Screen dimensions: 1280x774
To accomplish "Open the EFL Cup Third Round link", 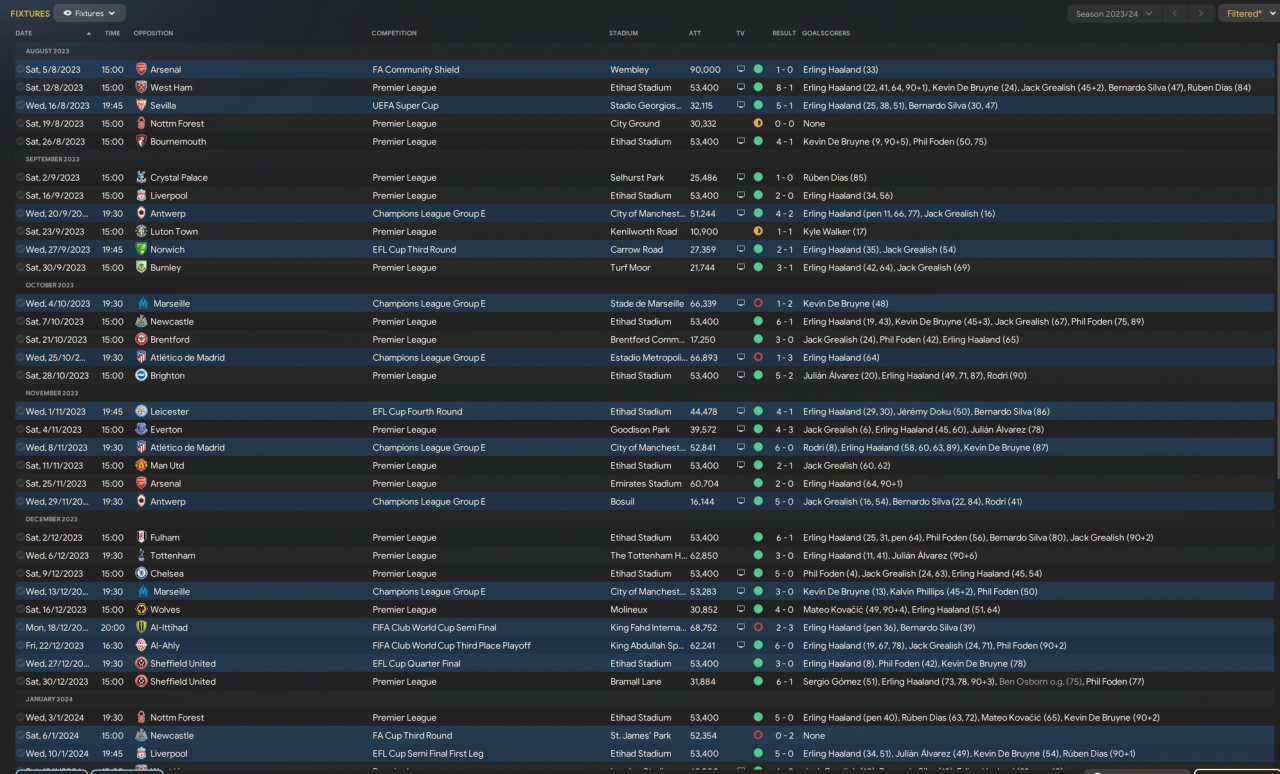I will click(414, 250).
